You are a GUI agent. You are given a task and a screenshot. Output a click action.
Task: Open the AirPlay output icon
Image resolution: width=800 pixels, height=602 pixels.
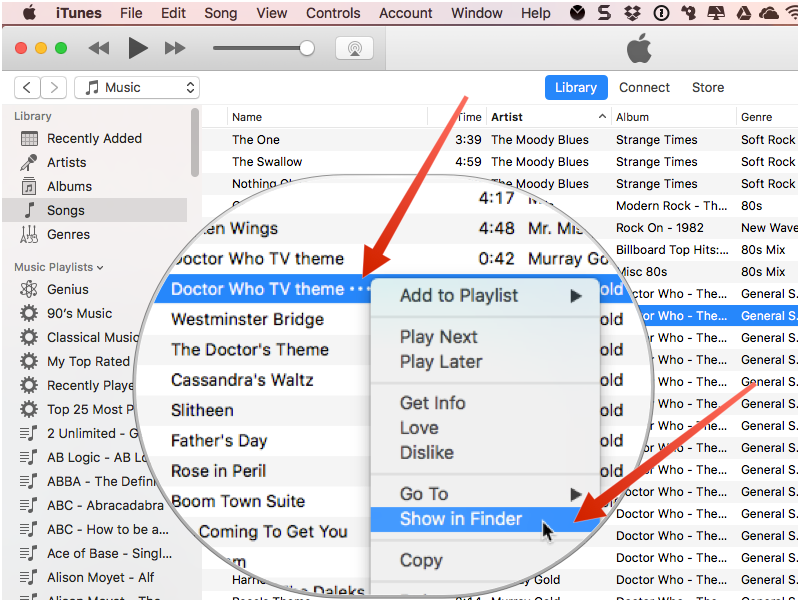[x=354, y=48]
